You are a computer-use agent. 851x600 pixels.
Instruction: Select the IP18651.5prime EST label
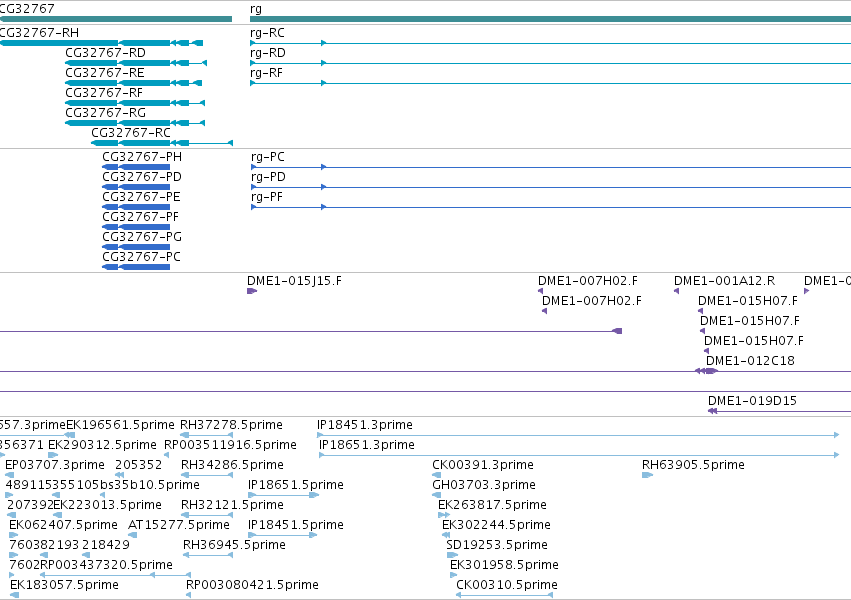point(296,485)
